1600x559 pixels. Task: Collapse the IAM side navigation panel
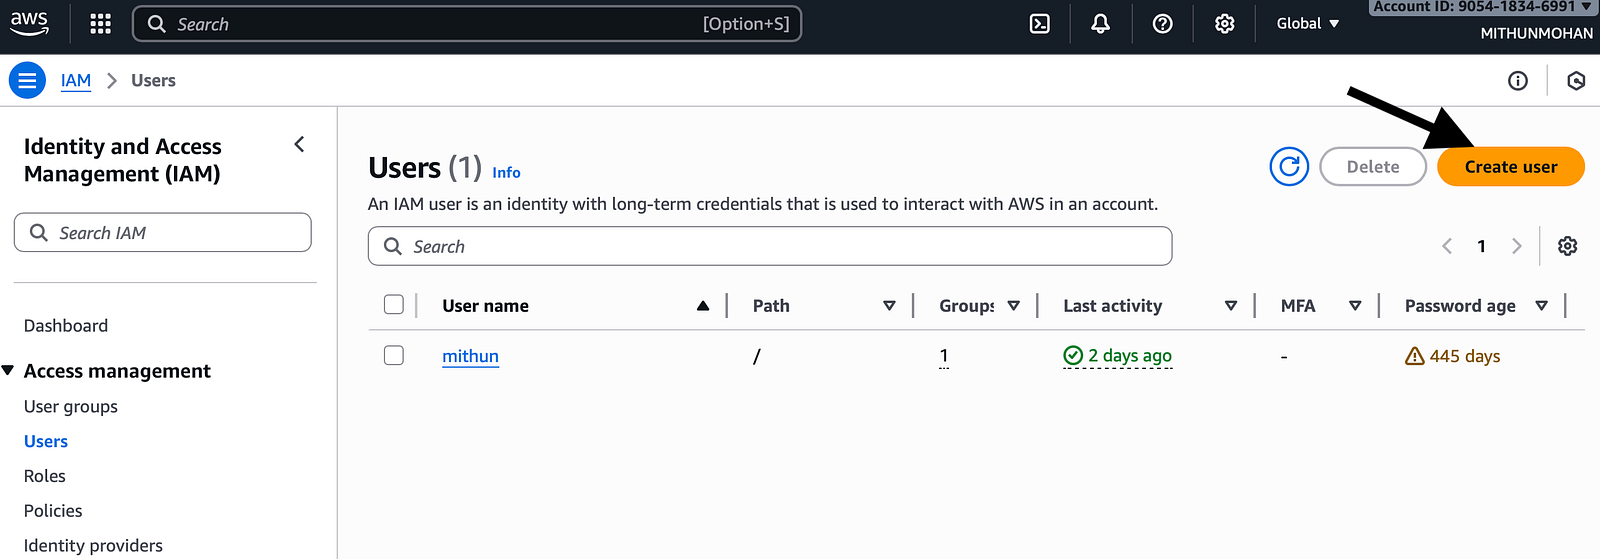coord(299,145)
